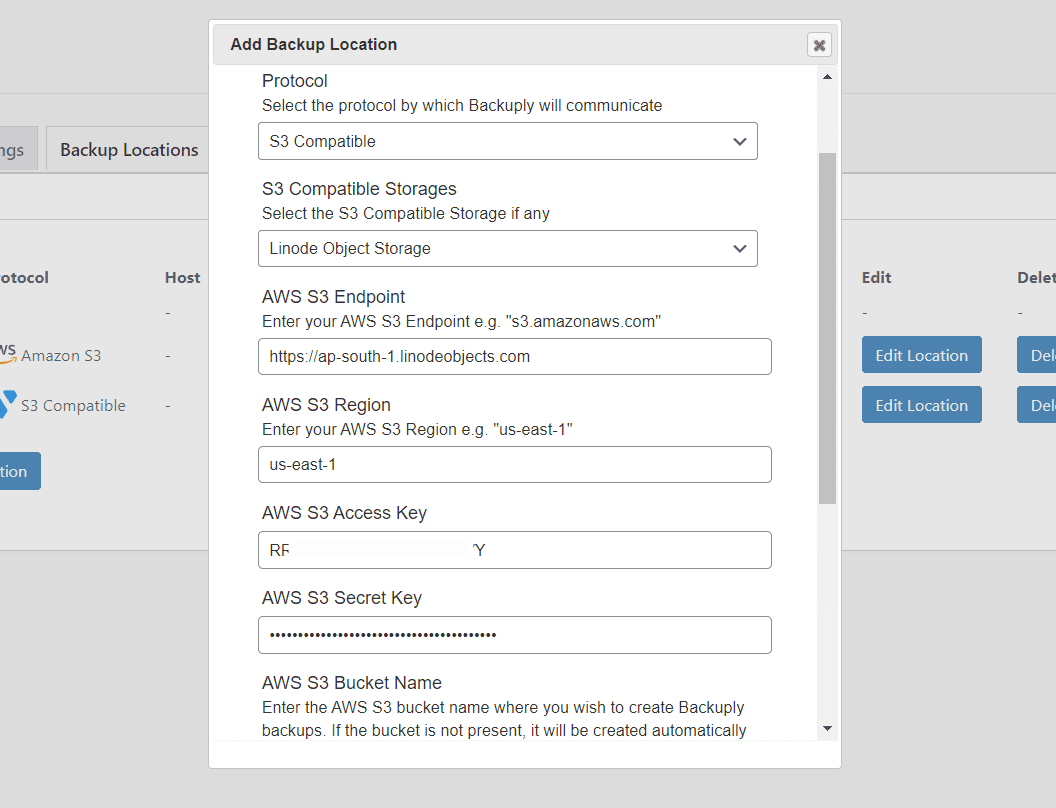Click Edit Location for the Amazon S3 entry
Screen dimensions: 1056x808
click(x=921, y=354)
